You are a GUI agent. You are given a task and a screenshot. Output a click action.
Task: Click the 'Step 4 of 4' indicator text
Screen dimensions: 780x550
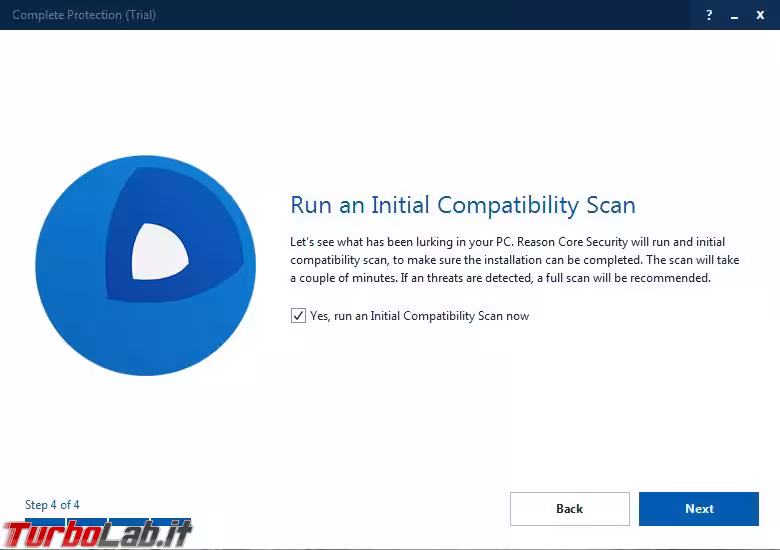click(x=52, y=505)
